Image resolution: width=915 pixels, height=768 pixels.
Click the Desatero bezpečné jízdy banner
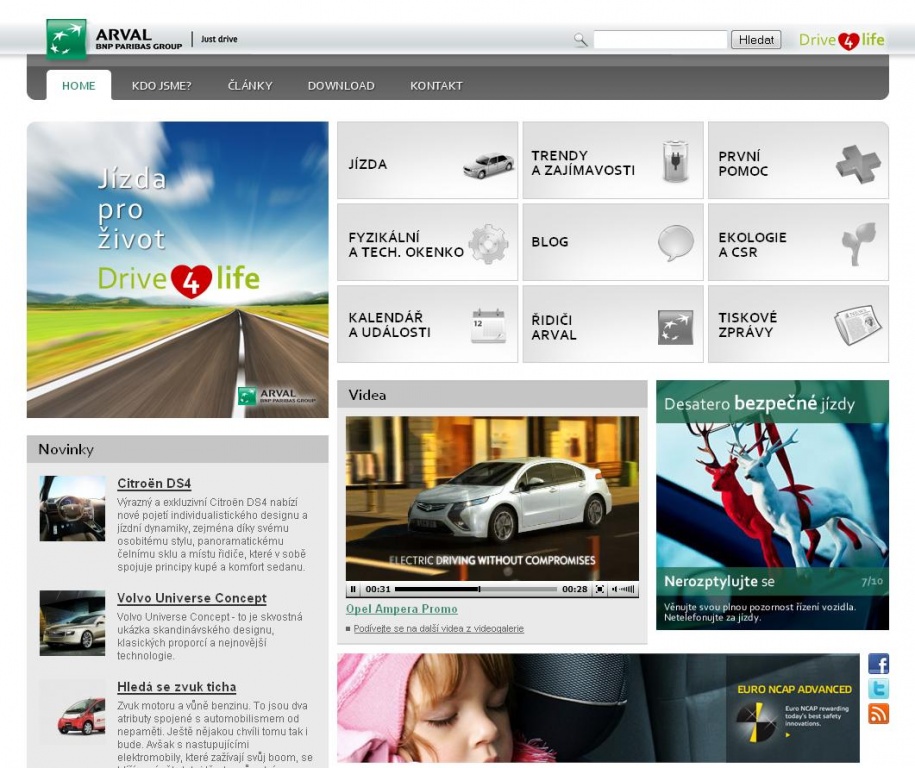click(772, 505)
